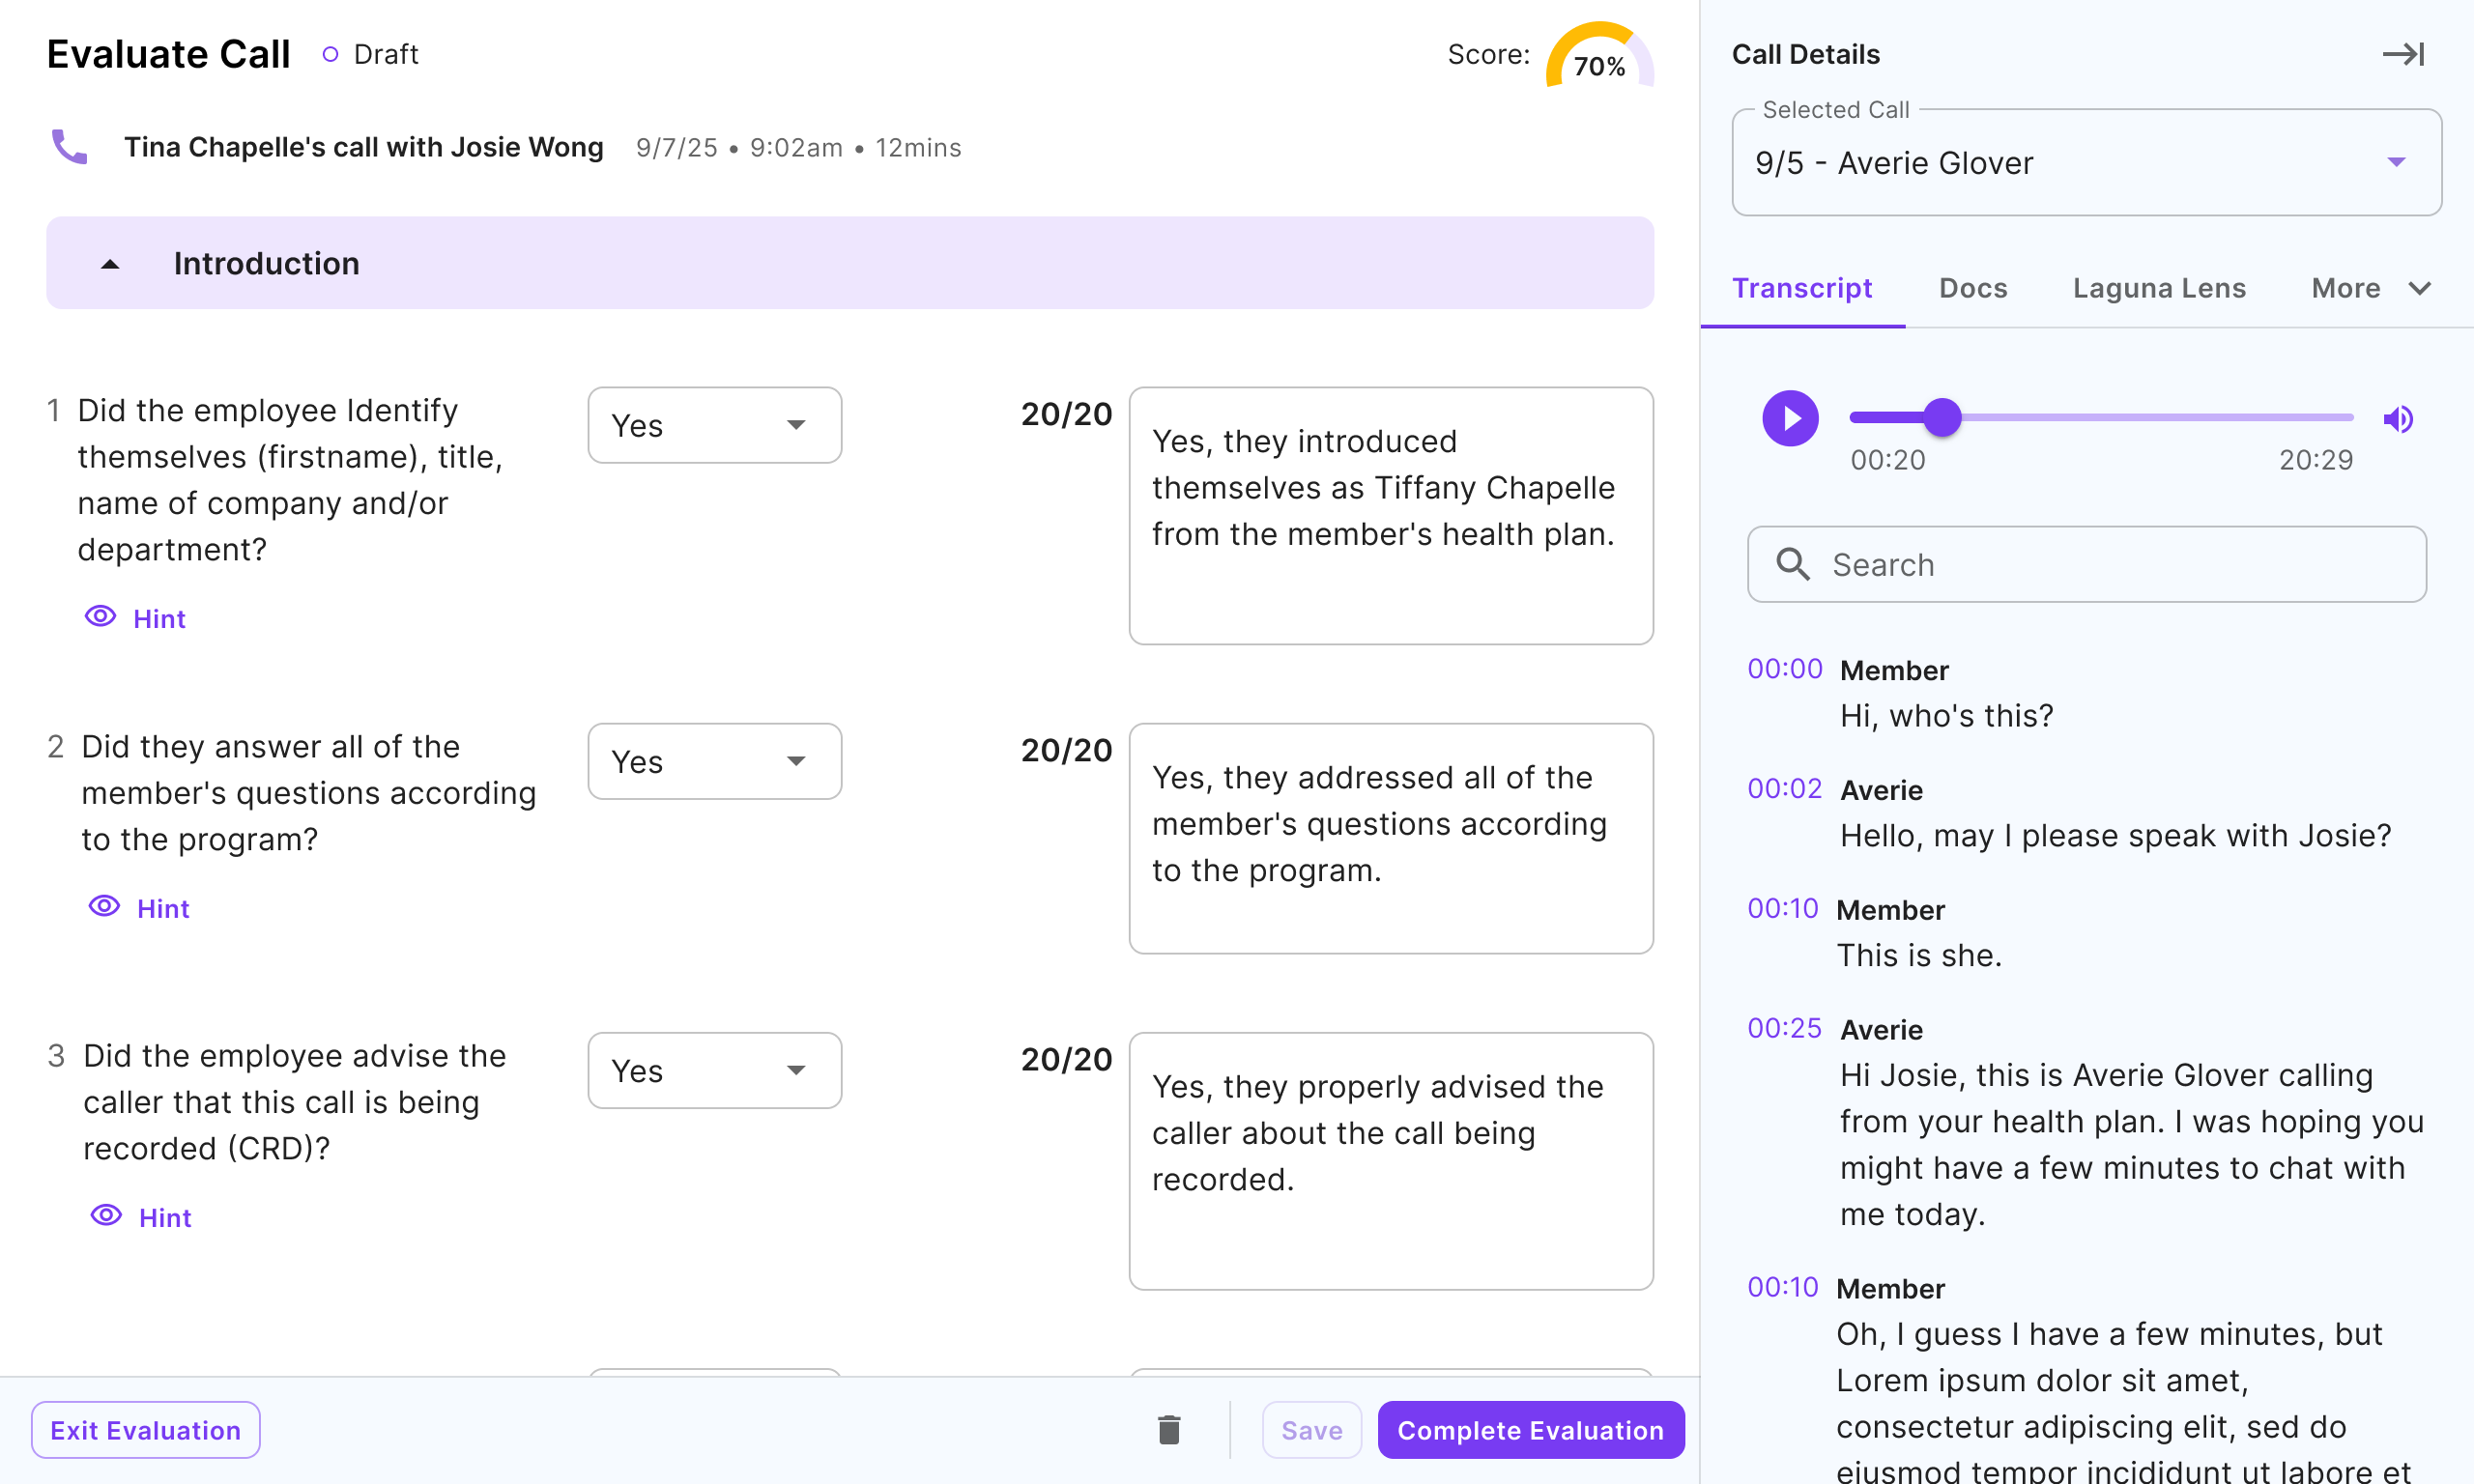Image resolution: width=2474 pixels, height=1484 pixels.
Task: Edit the question 3 comment box
Action: pos(1390,1160)
